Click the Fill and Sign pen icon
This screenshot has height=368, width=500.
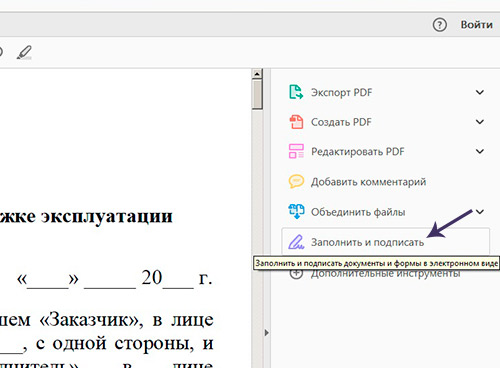click(x=296, y=242)
